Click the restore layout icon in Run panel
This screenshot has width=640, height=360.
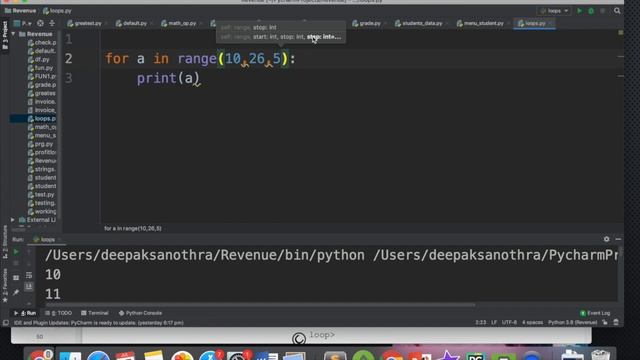point(16,278)
